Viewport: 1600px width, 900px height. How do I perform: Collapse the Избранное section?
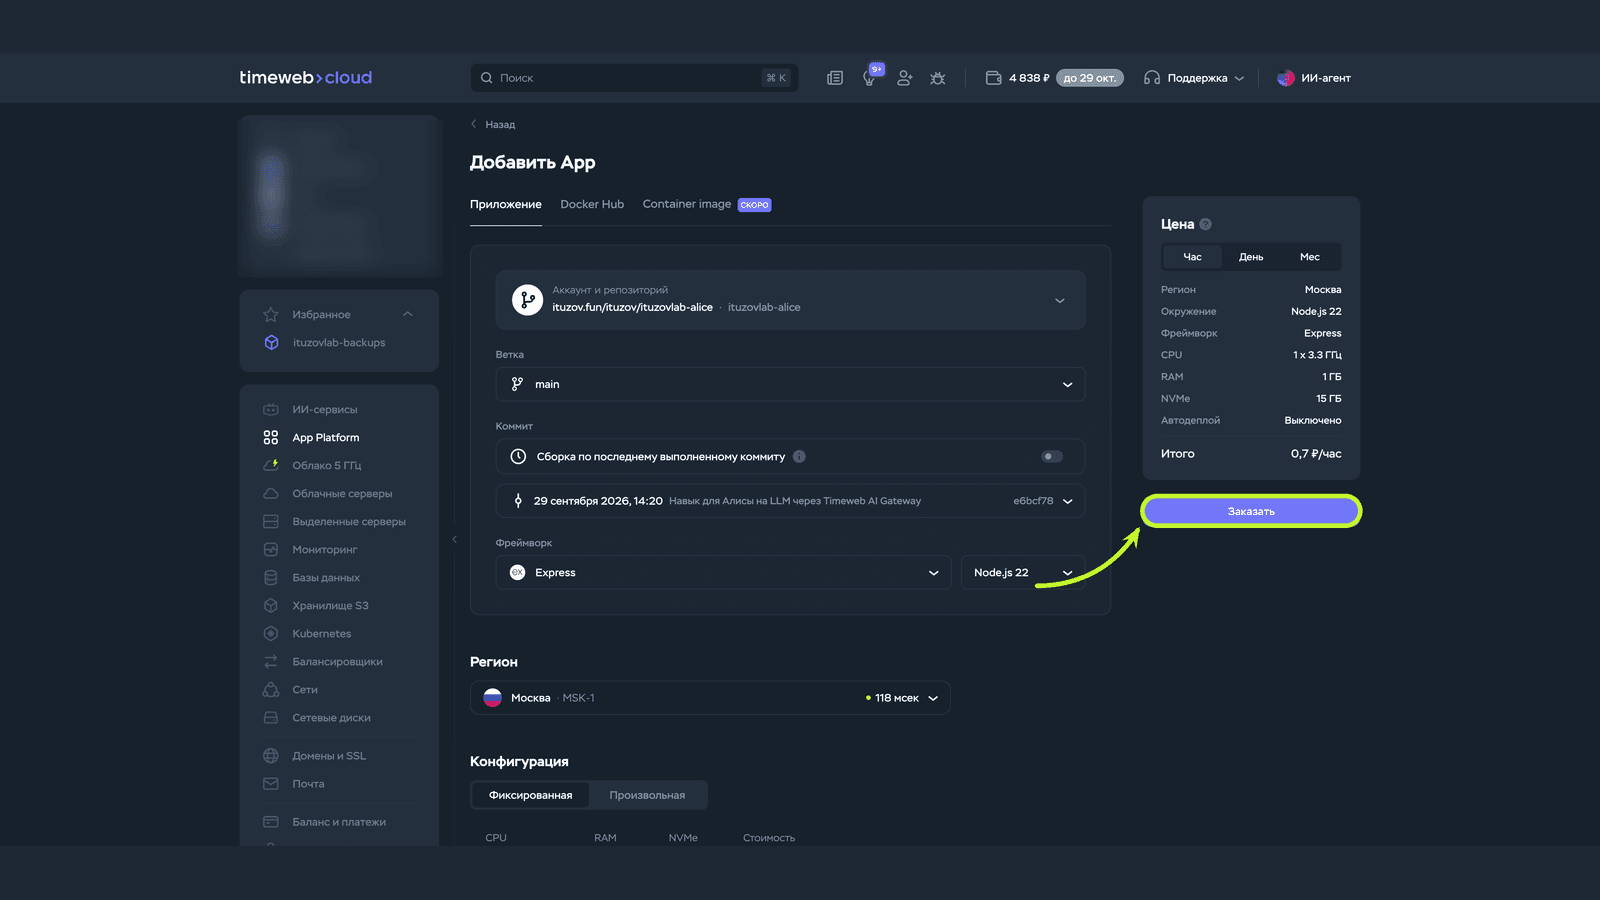tap(408, 314)
